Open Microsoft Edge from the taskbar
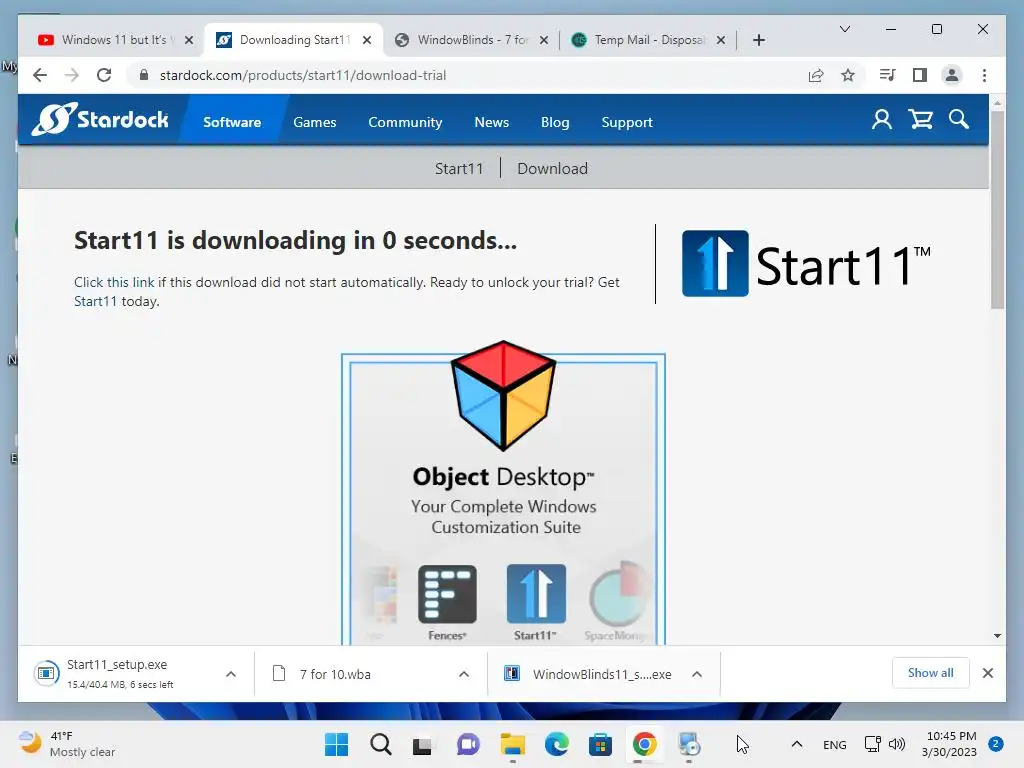The height and width of the screenshot is (768, 1024). coord(556,744)
